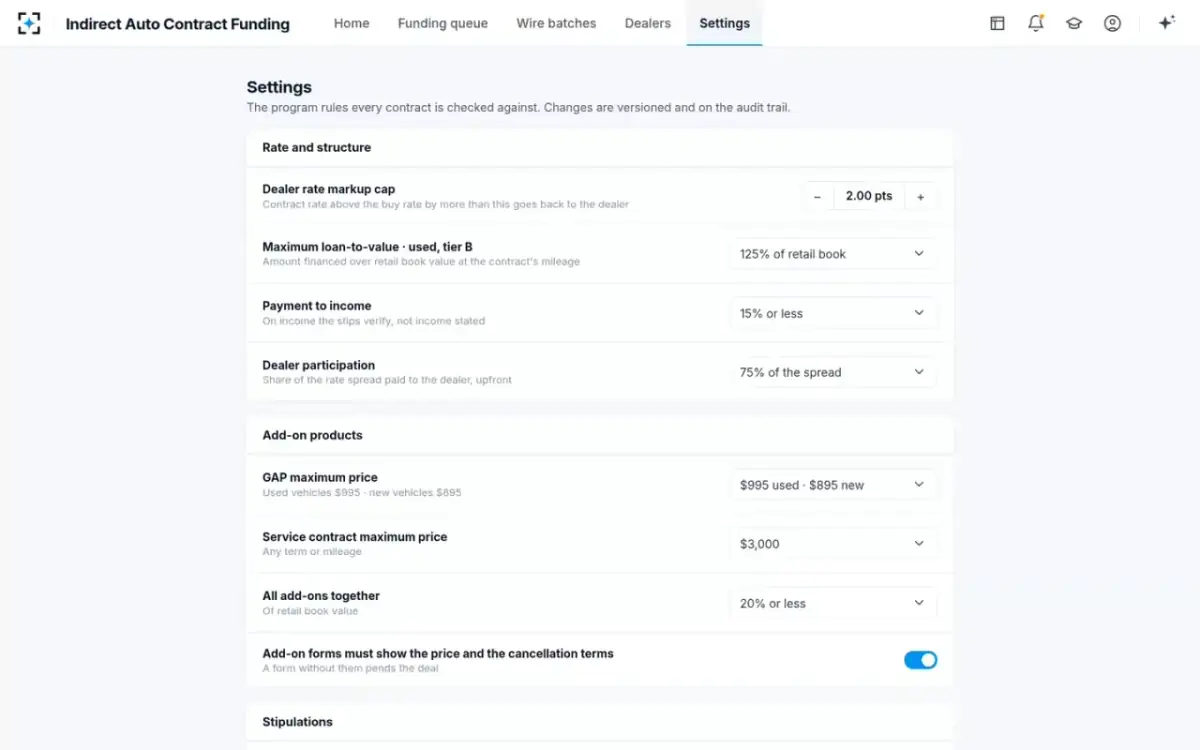Increase dealer rate markup cap
1200x750 pixels.
click(921, 197)
